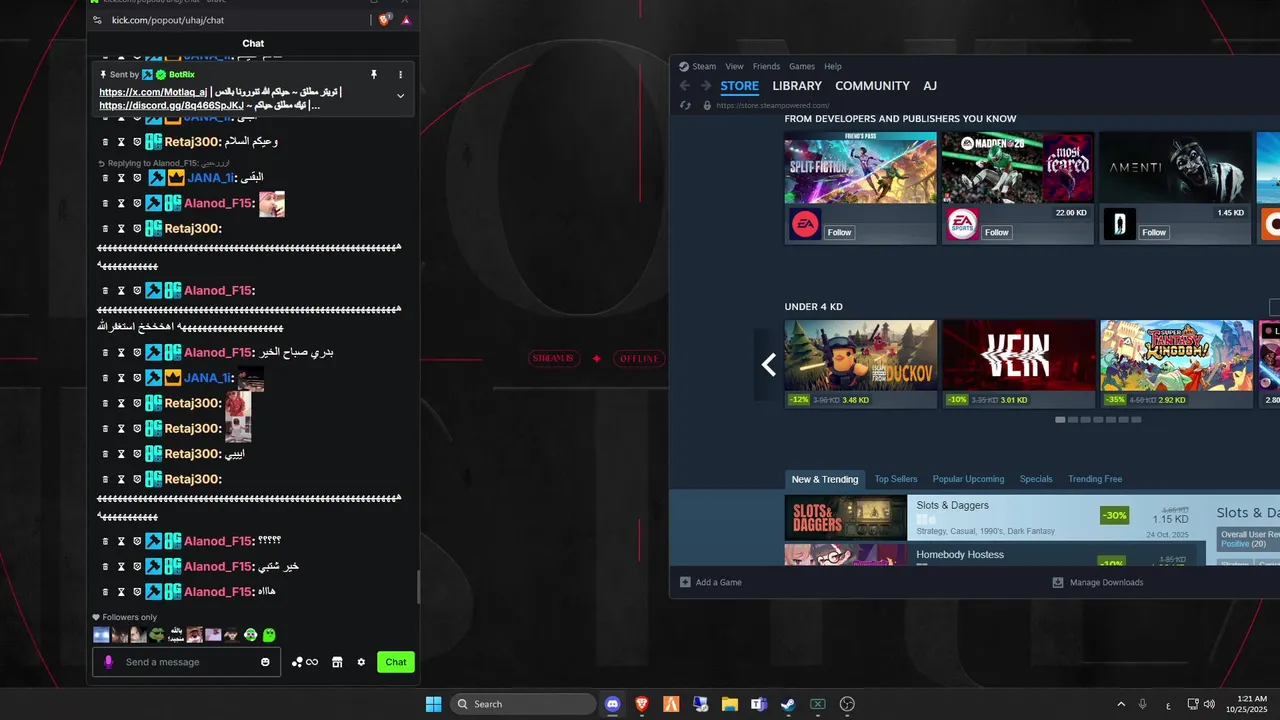Expand pinned message with chevron arrow
Screen dimensions: 1280x720
(400, 96)
